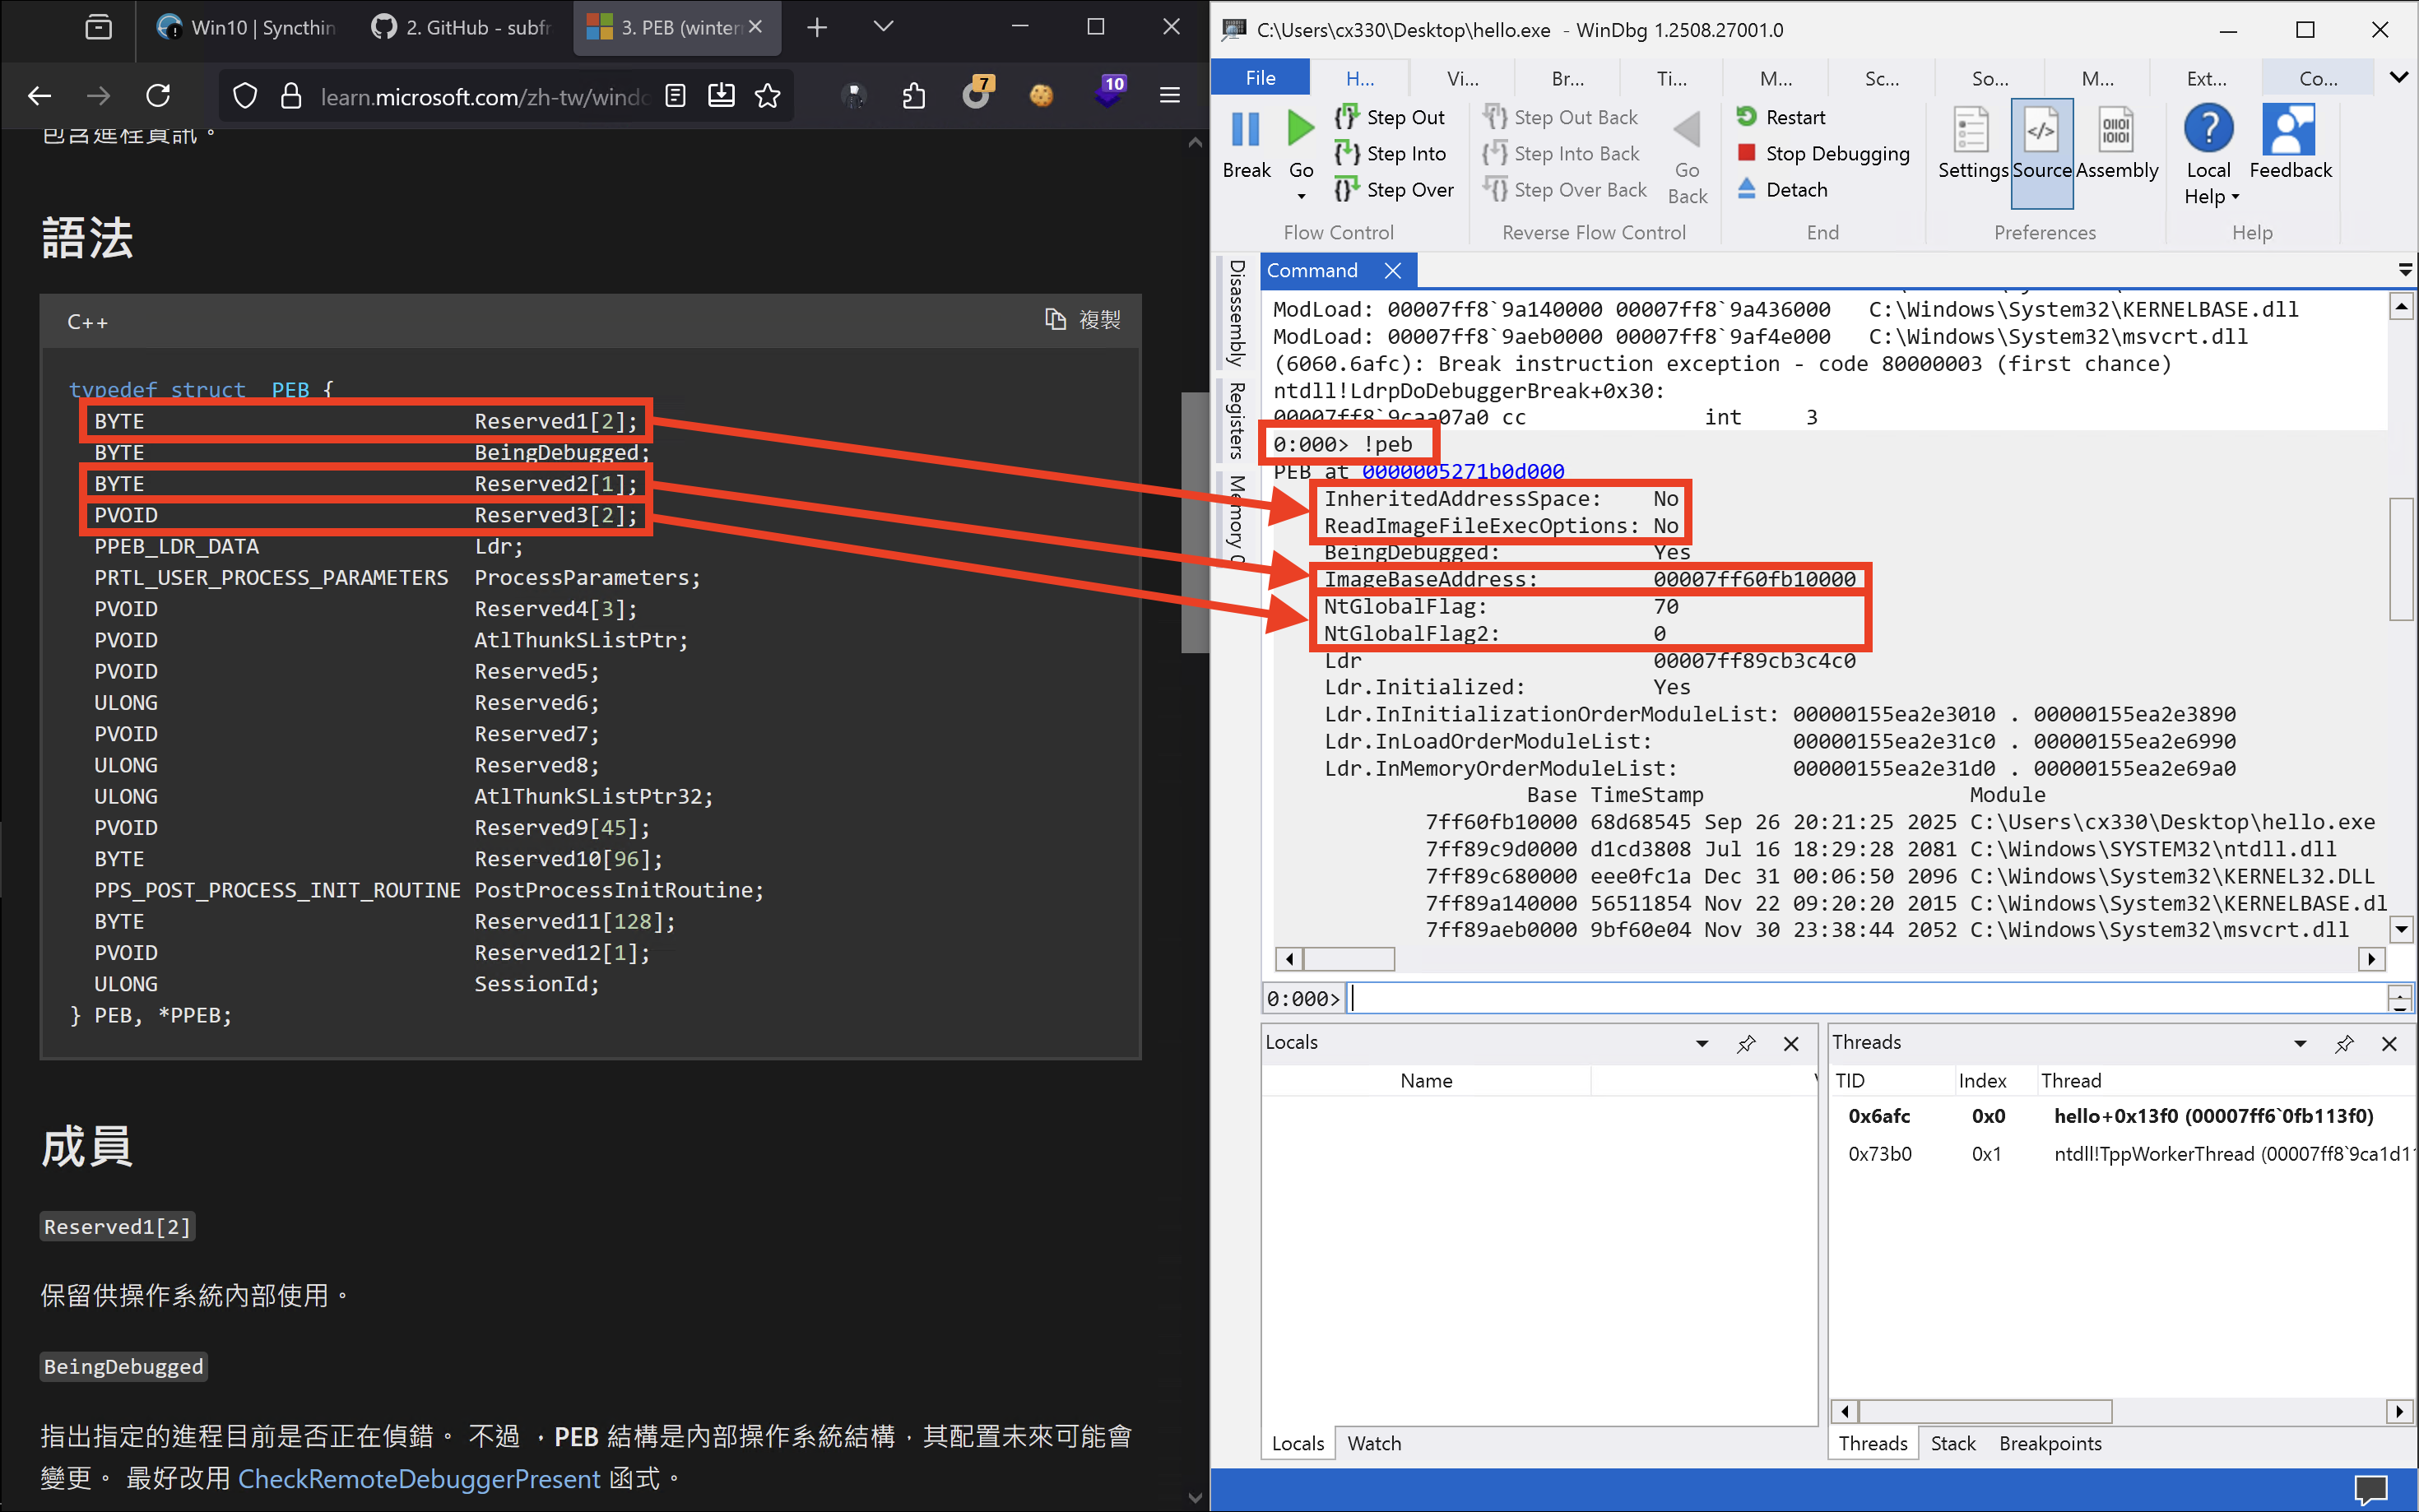Close the Threads panel
This screenshot has width=2419, height=1512.
2388,1043
